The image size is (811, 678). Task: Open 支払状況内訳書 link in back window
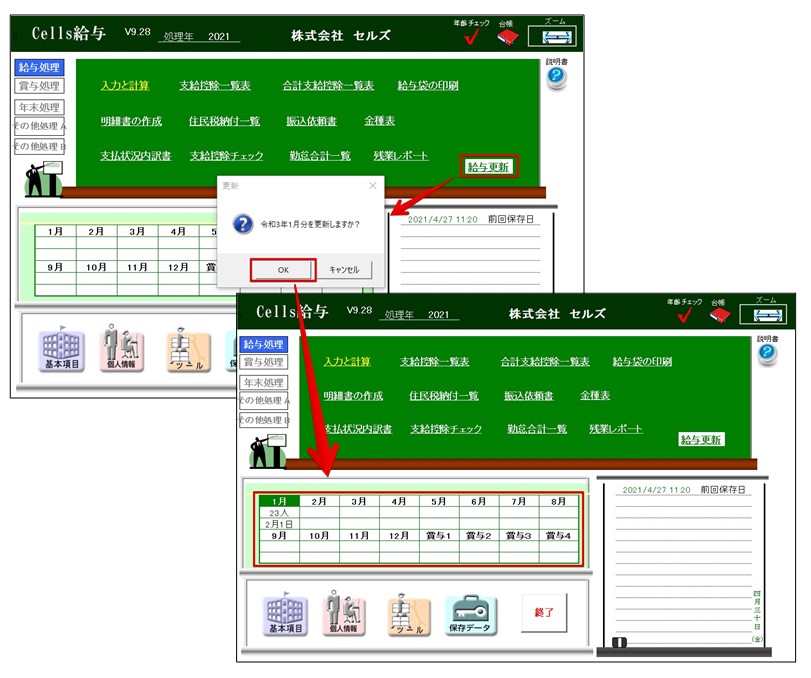[136, 156]
